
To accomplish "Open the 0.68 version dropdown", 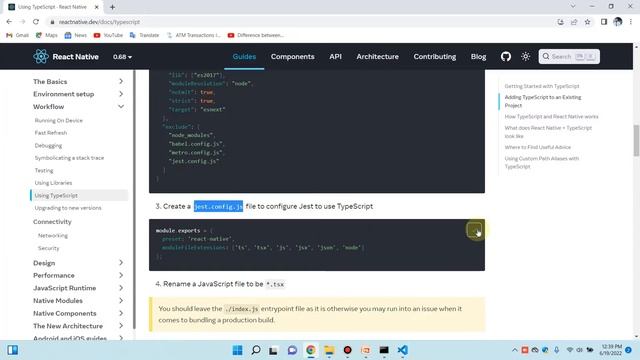I will pyautogui.click(x=122, y=57).
